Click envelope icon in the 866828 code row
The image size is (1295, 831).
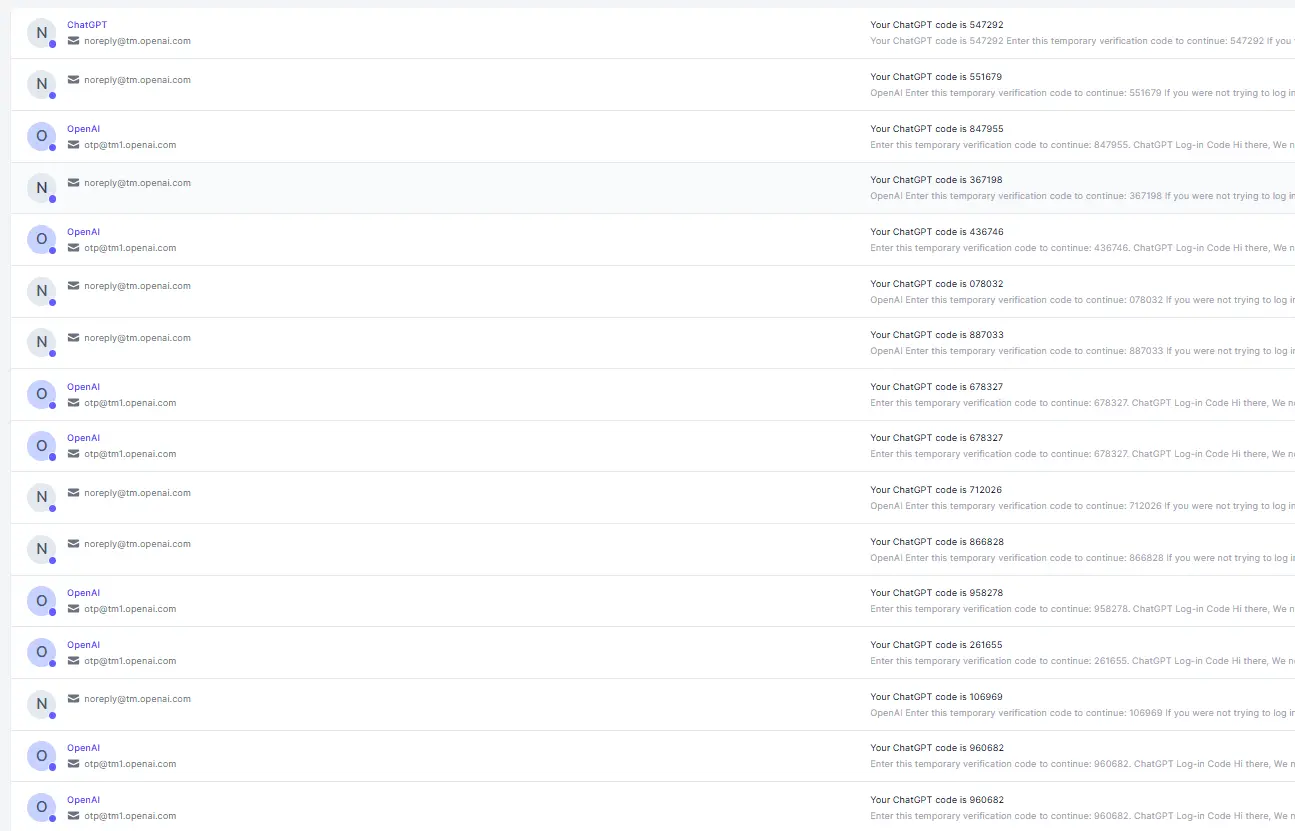pyautogui.click(x=73, y=544)
